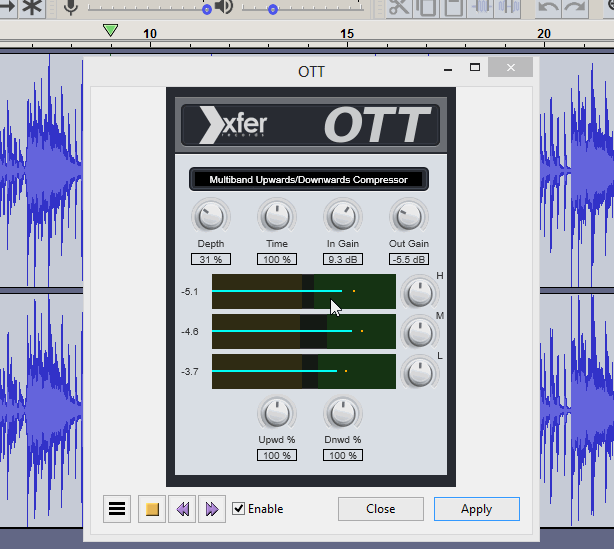614x549 pixels.
Task: Select the In Gain value 9.3 dB
Action: coord(343,259)
